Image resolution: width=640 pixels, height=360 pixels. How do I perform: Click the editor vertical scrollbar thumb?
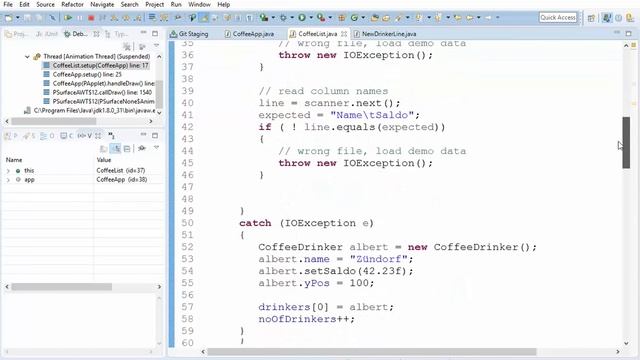coord(626,142)
